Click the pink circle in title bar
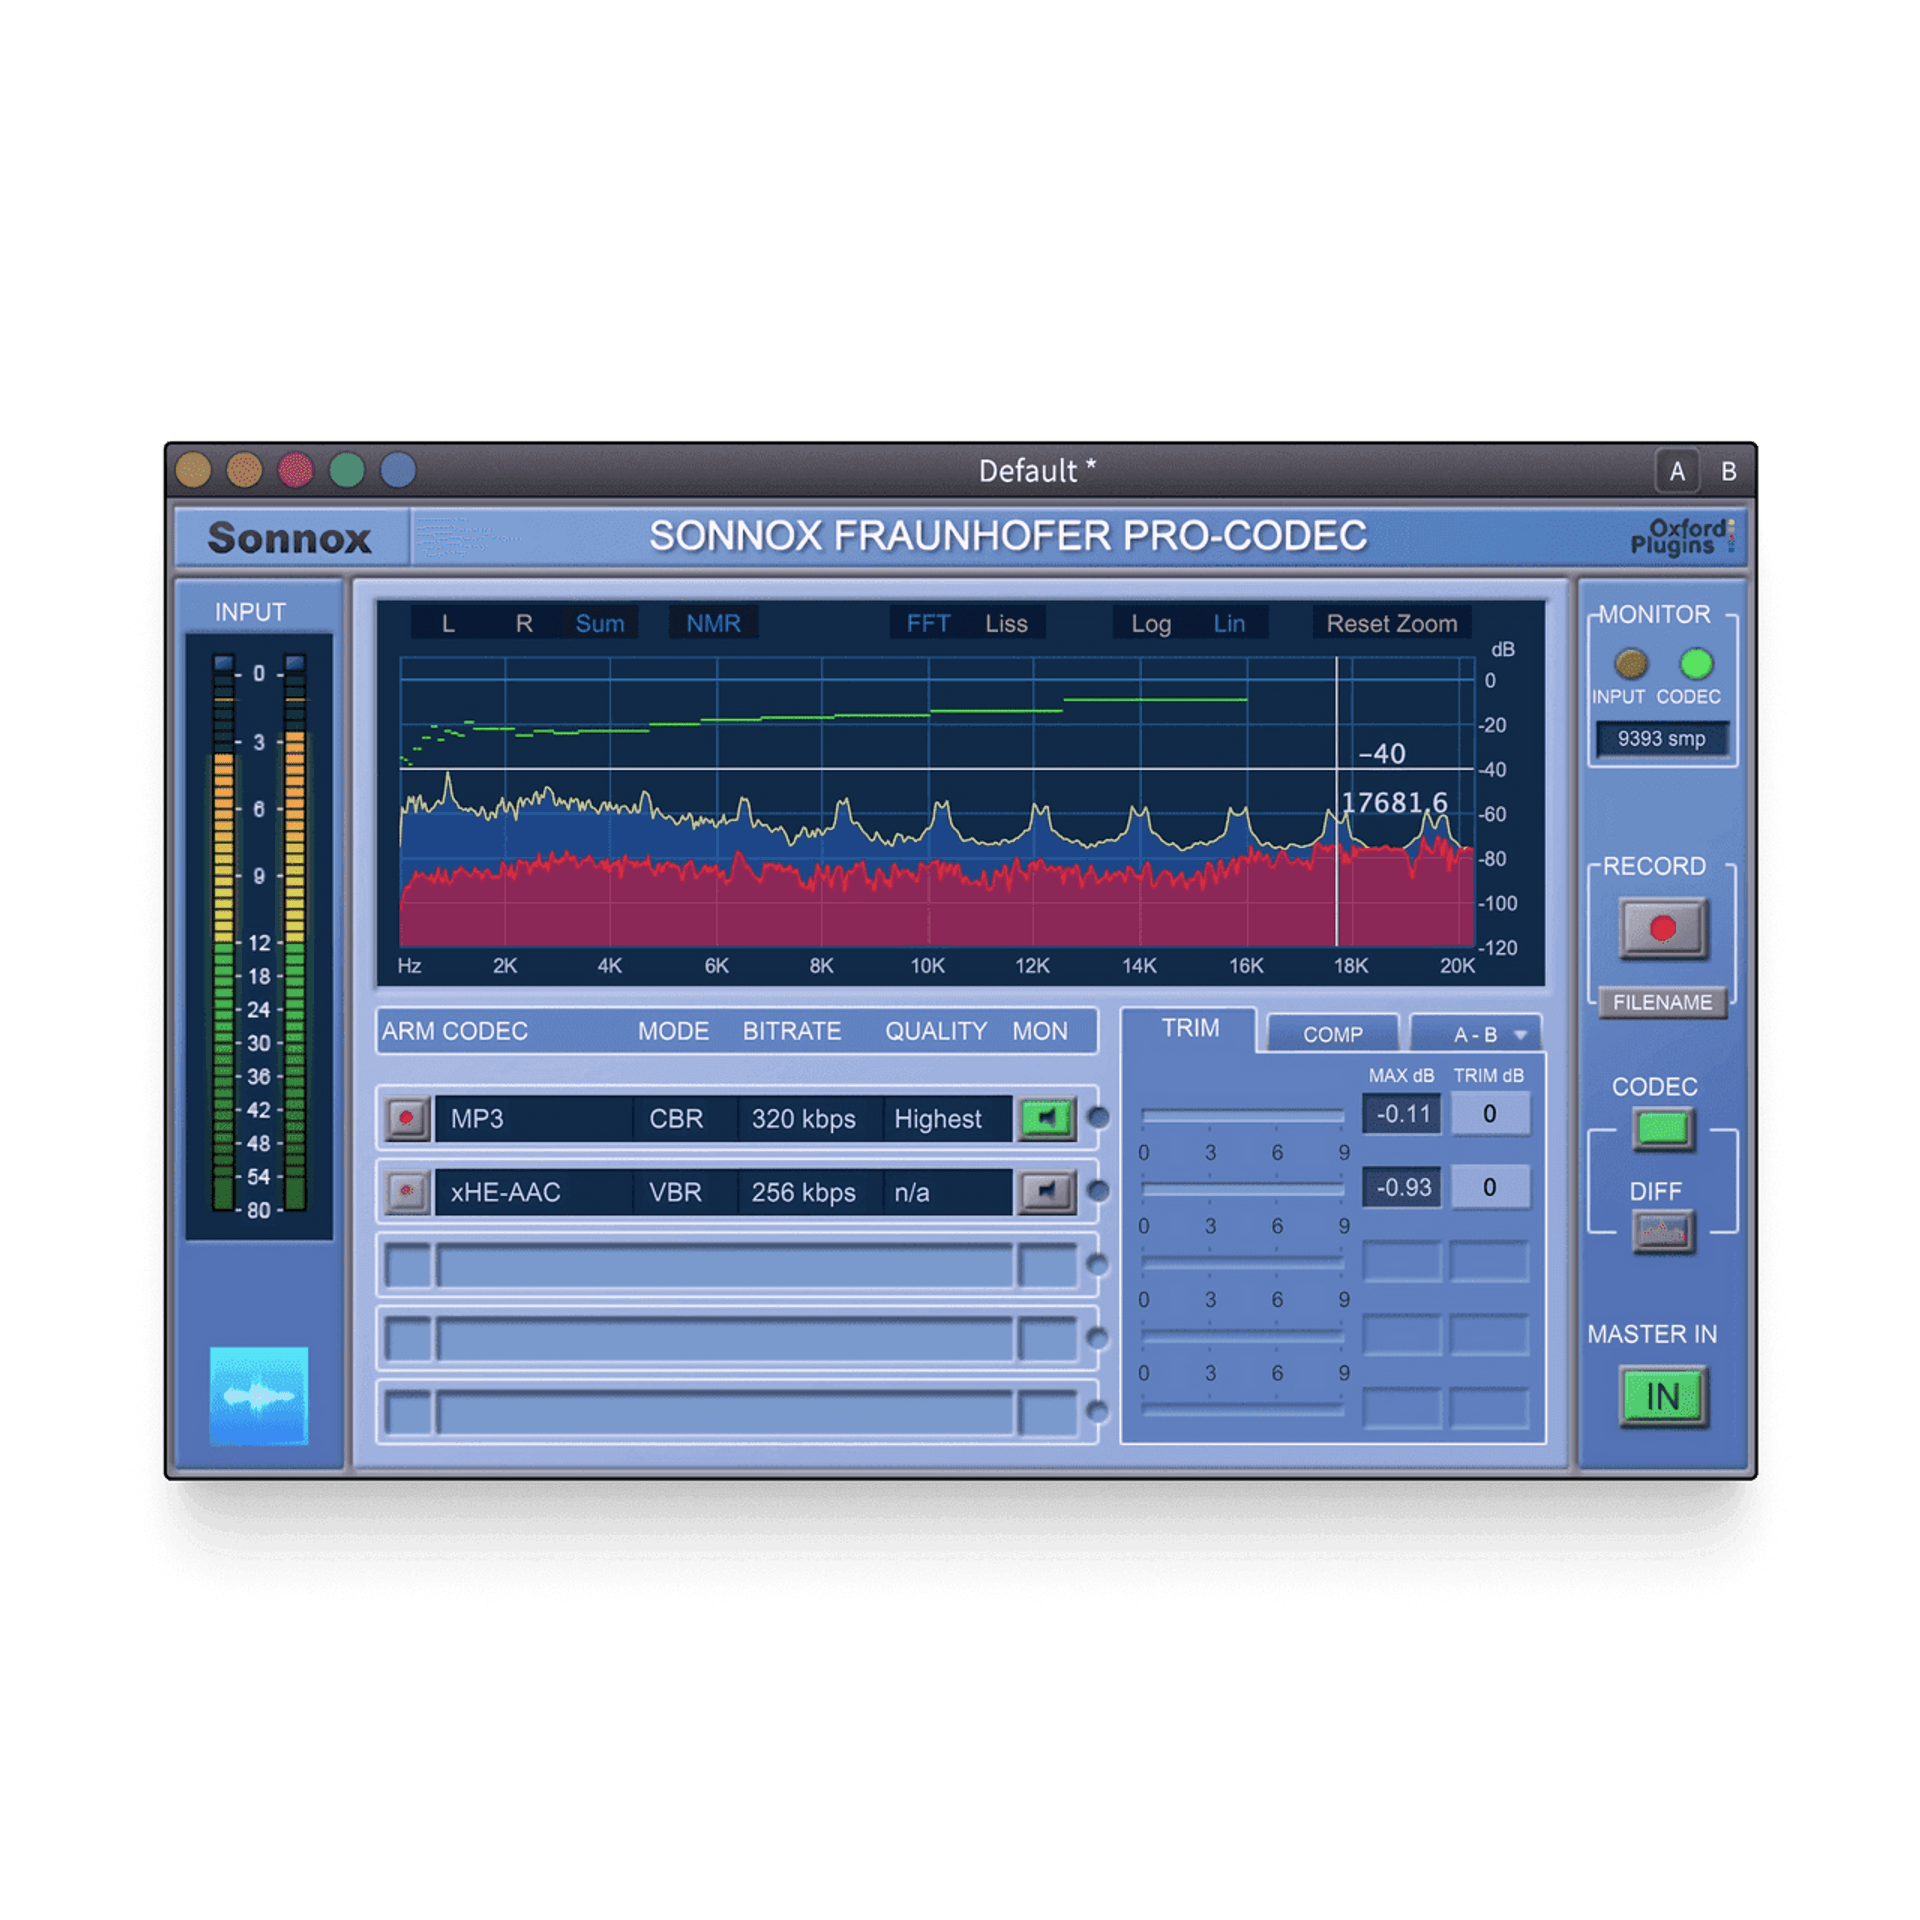The image size is (1920, 1920). 296,470
